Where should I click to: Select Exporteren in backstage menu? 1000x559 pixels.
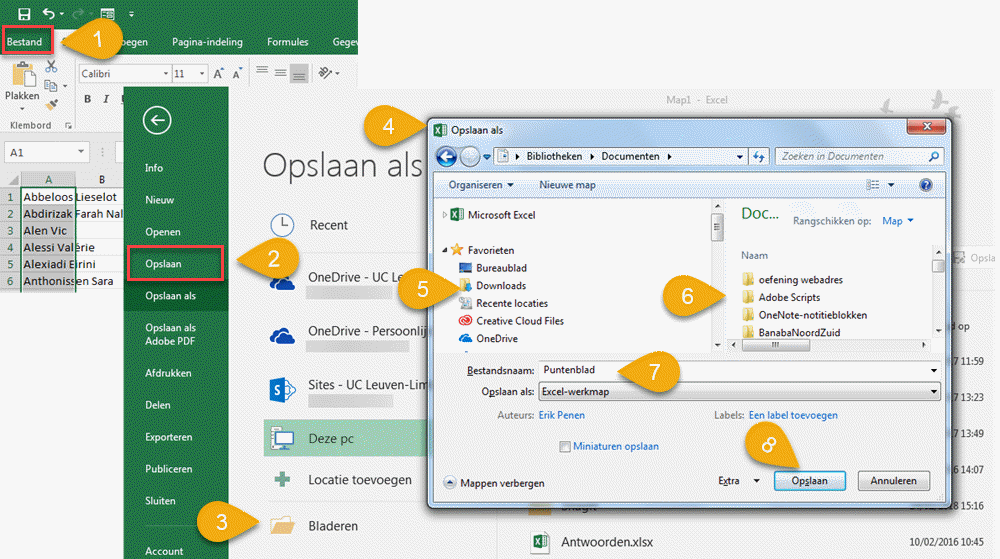pos(168,437)
